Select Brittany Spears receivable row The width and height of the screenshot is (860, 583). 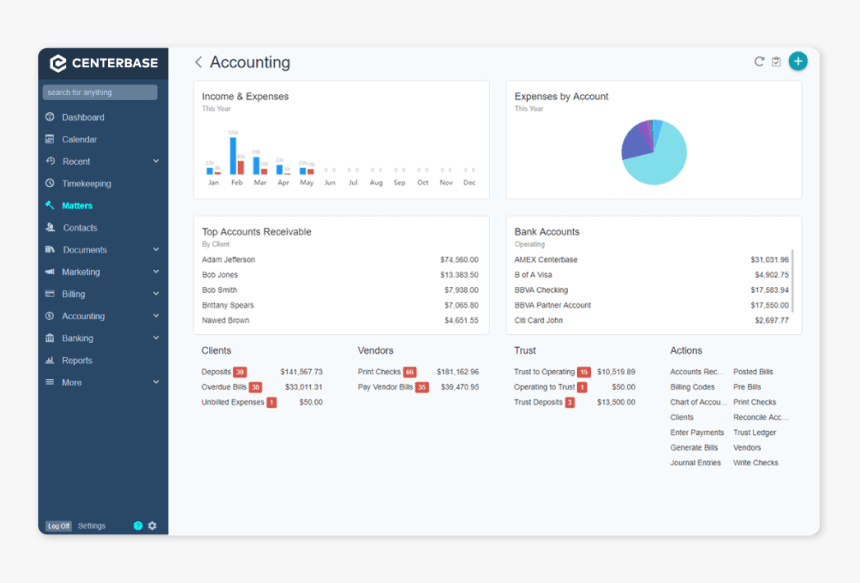pos(340,305)
